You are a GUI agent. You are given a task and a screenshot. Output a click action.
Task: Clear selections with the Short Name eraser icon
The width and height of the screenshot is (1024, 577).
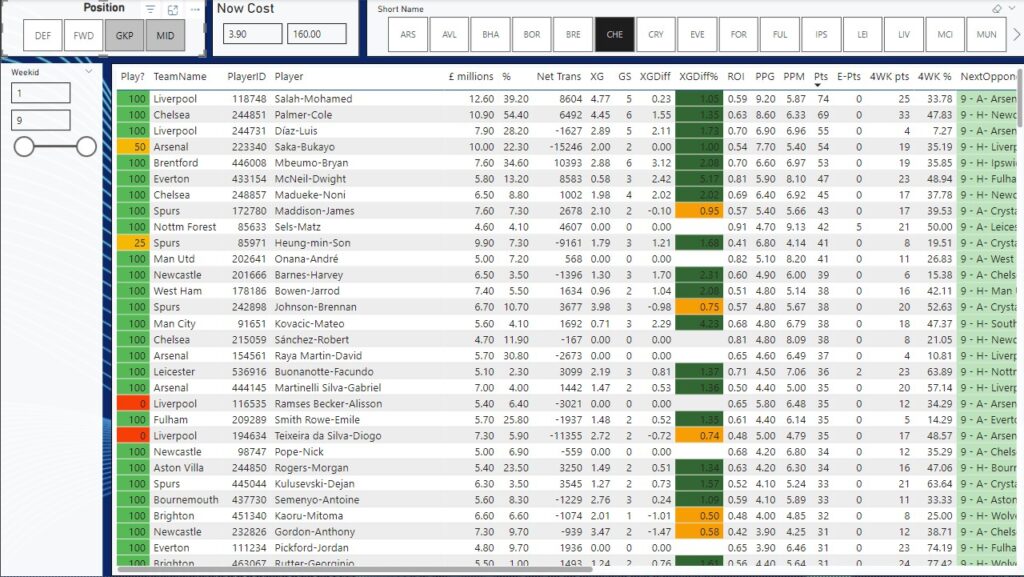pyautogui.click(x=996, y=8)
